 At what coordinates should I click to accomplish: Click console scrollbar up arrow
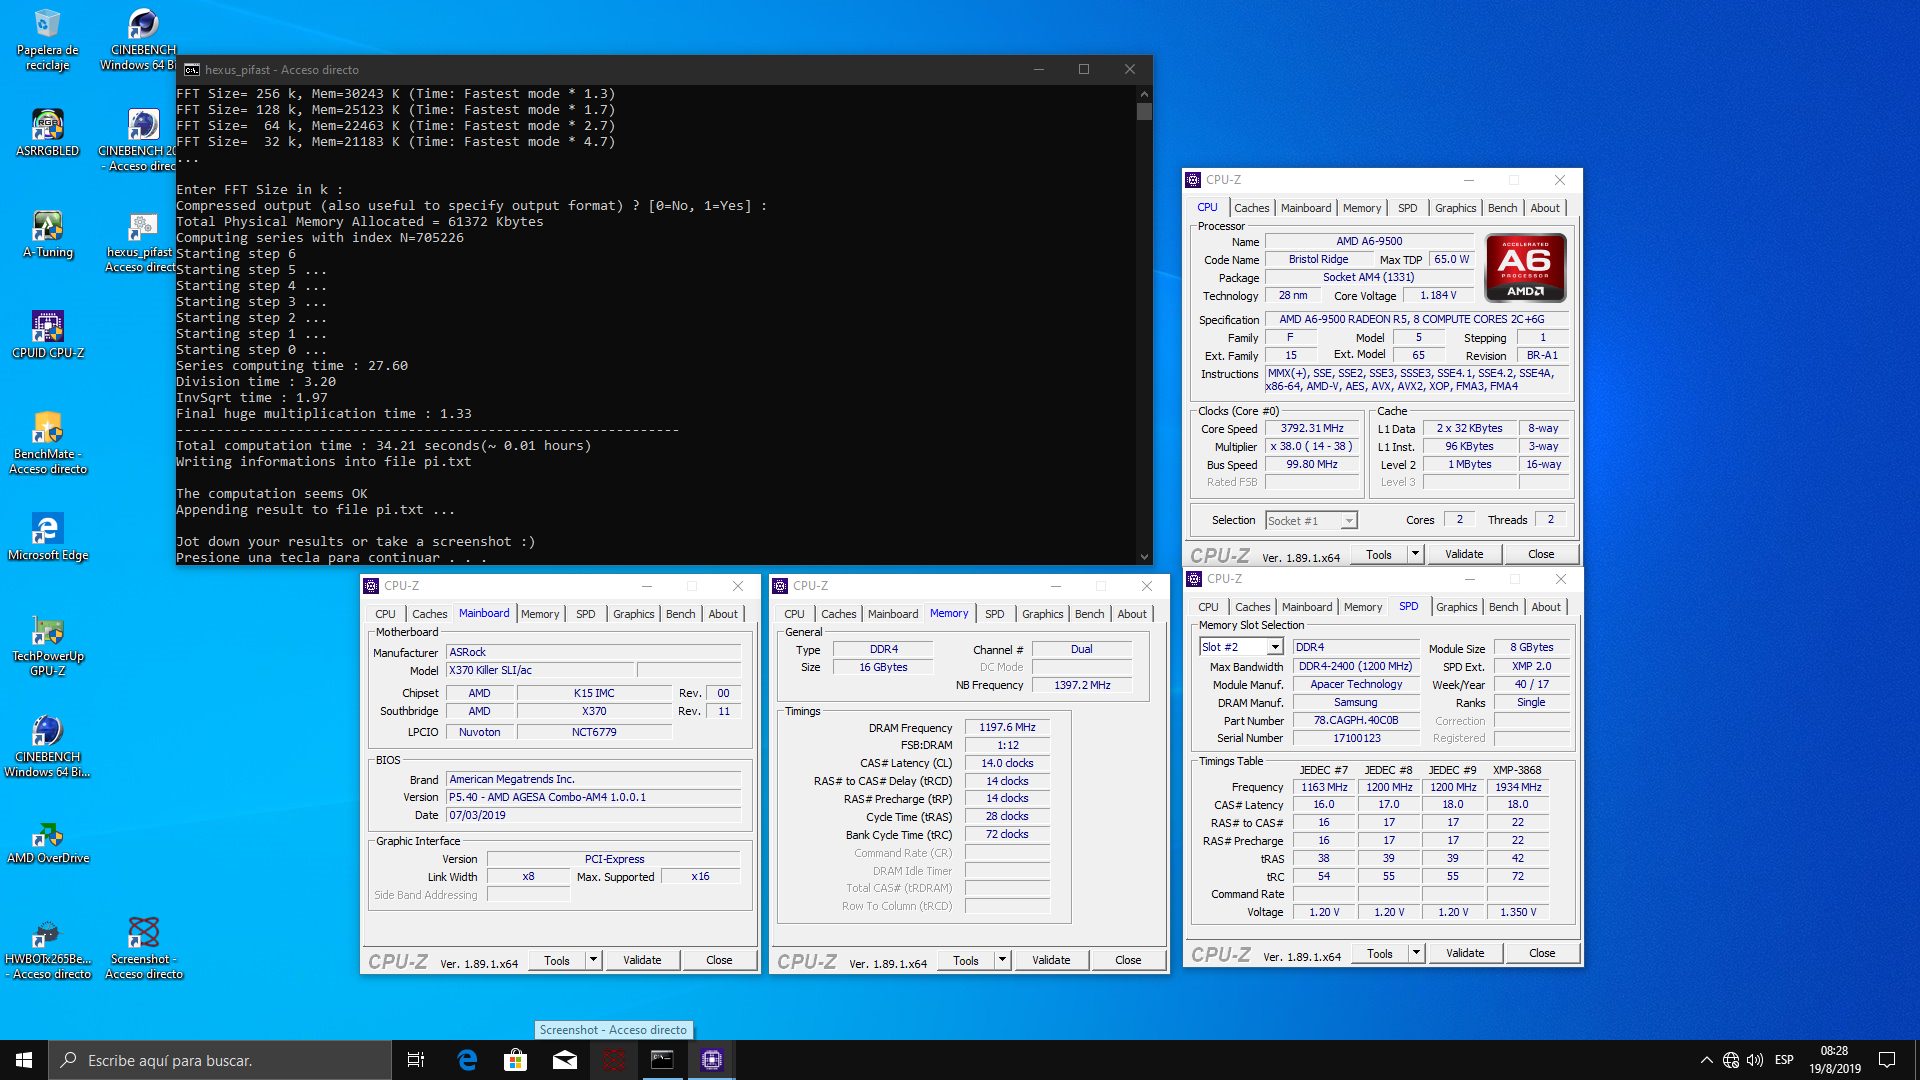[1144, 93]
